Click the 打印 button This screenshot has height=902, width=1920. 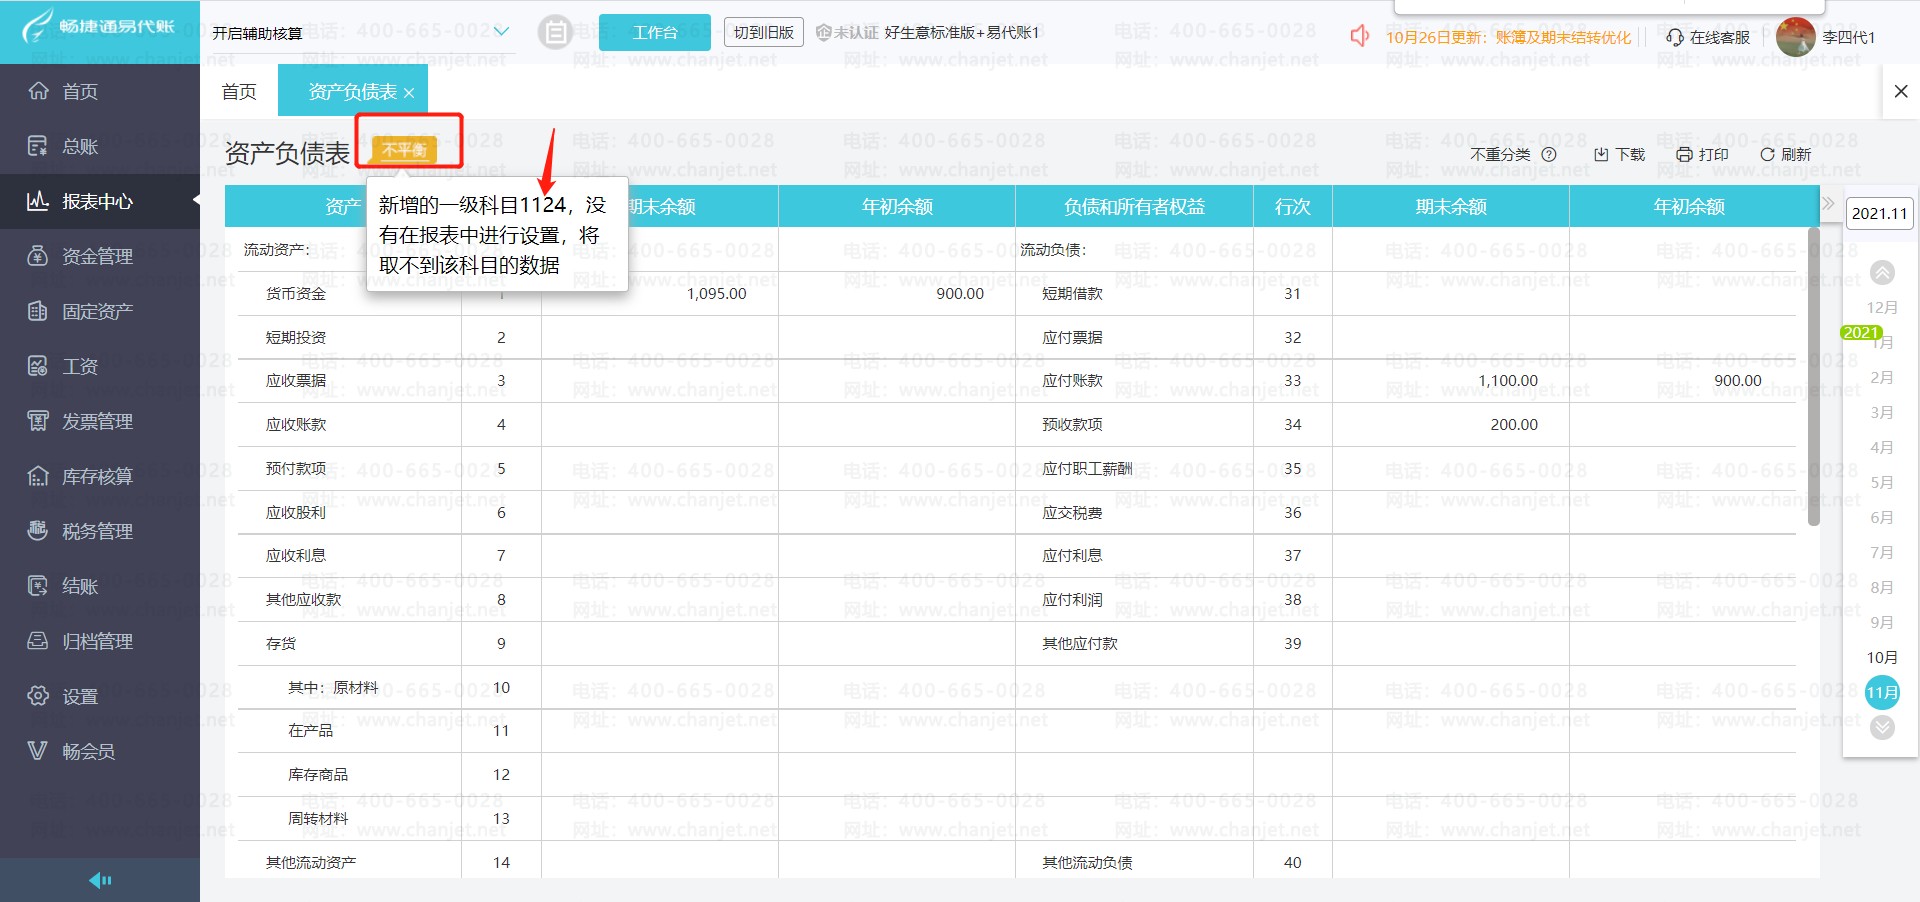[1703, 155]
